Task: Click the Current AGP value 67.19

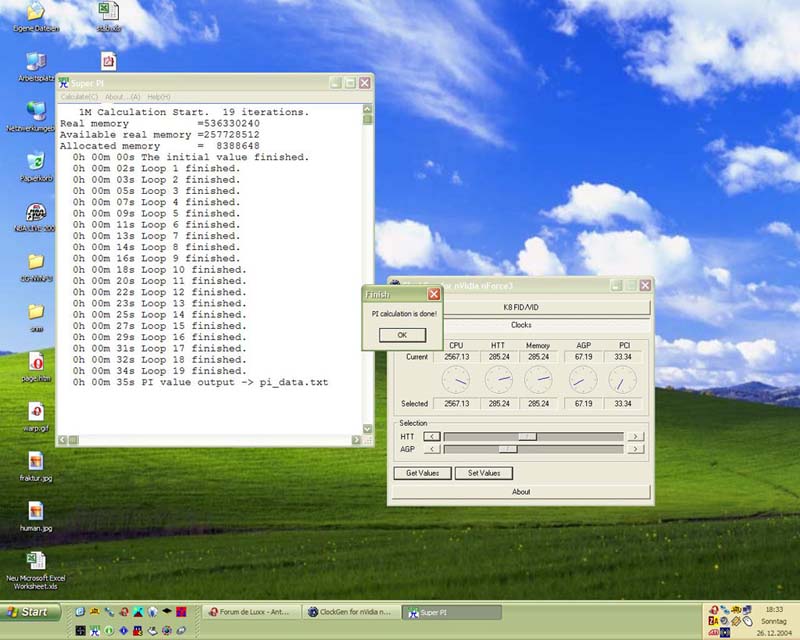Action: pyautogui.click(x=584, y=357)
